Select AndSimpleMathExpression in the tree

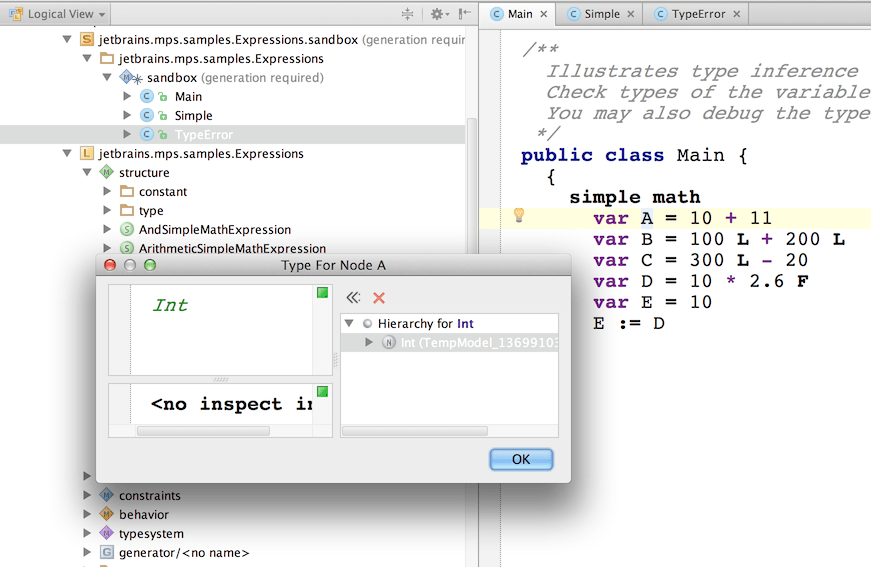click(x=214, y=230)
